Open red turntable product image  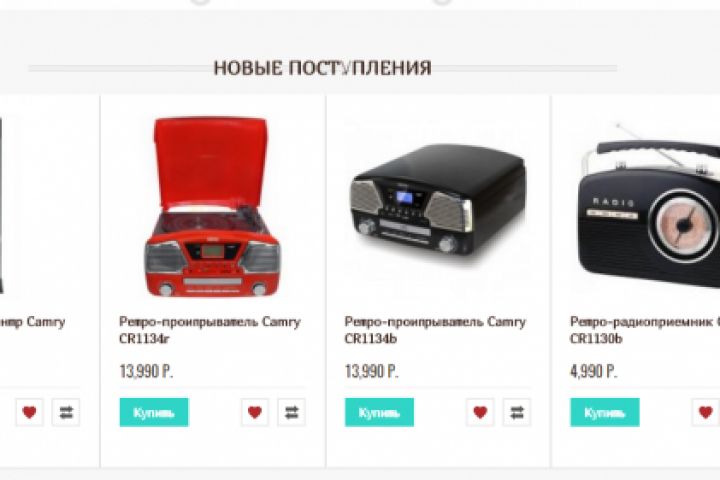212,207
